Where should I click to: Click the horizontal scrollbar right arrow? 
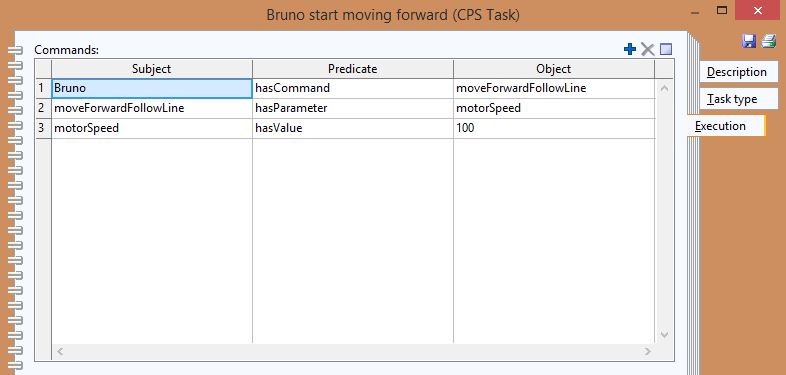click(x=648, y=351)
